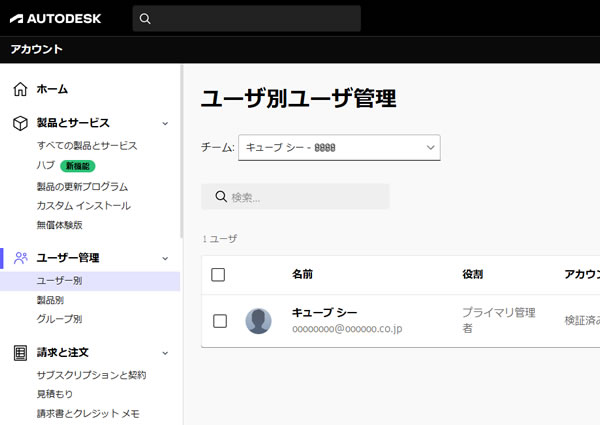Open 無償体験版
Viewport: 600px width, 425px height.
pyautogui.click(x=59, y=225)
